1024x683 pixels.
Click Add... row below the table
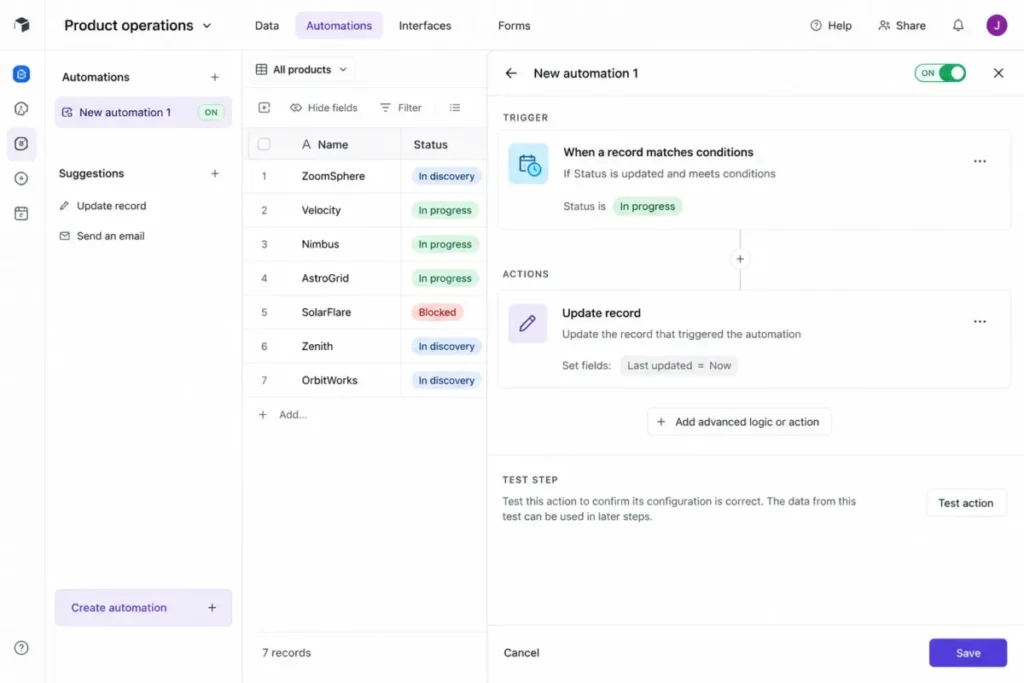[x=283, y=414]
